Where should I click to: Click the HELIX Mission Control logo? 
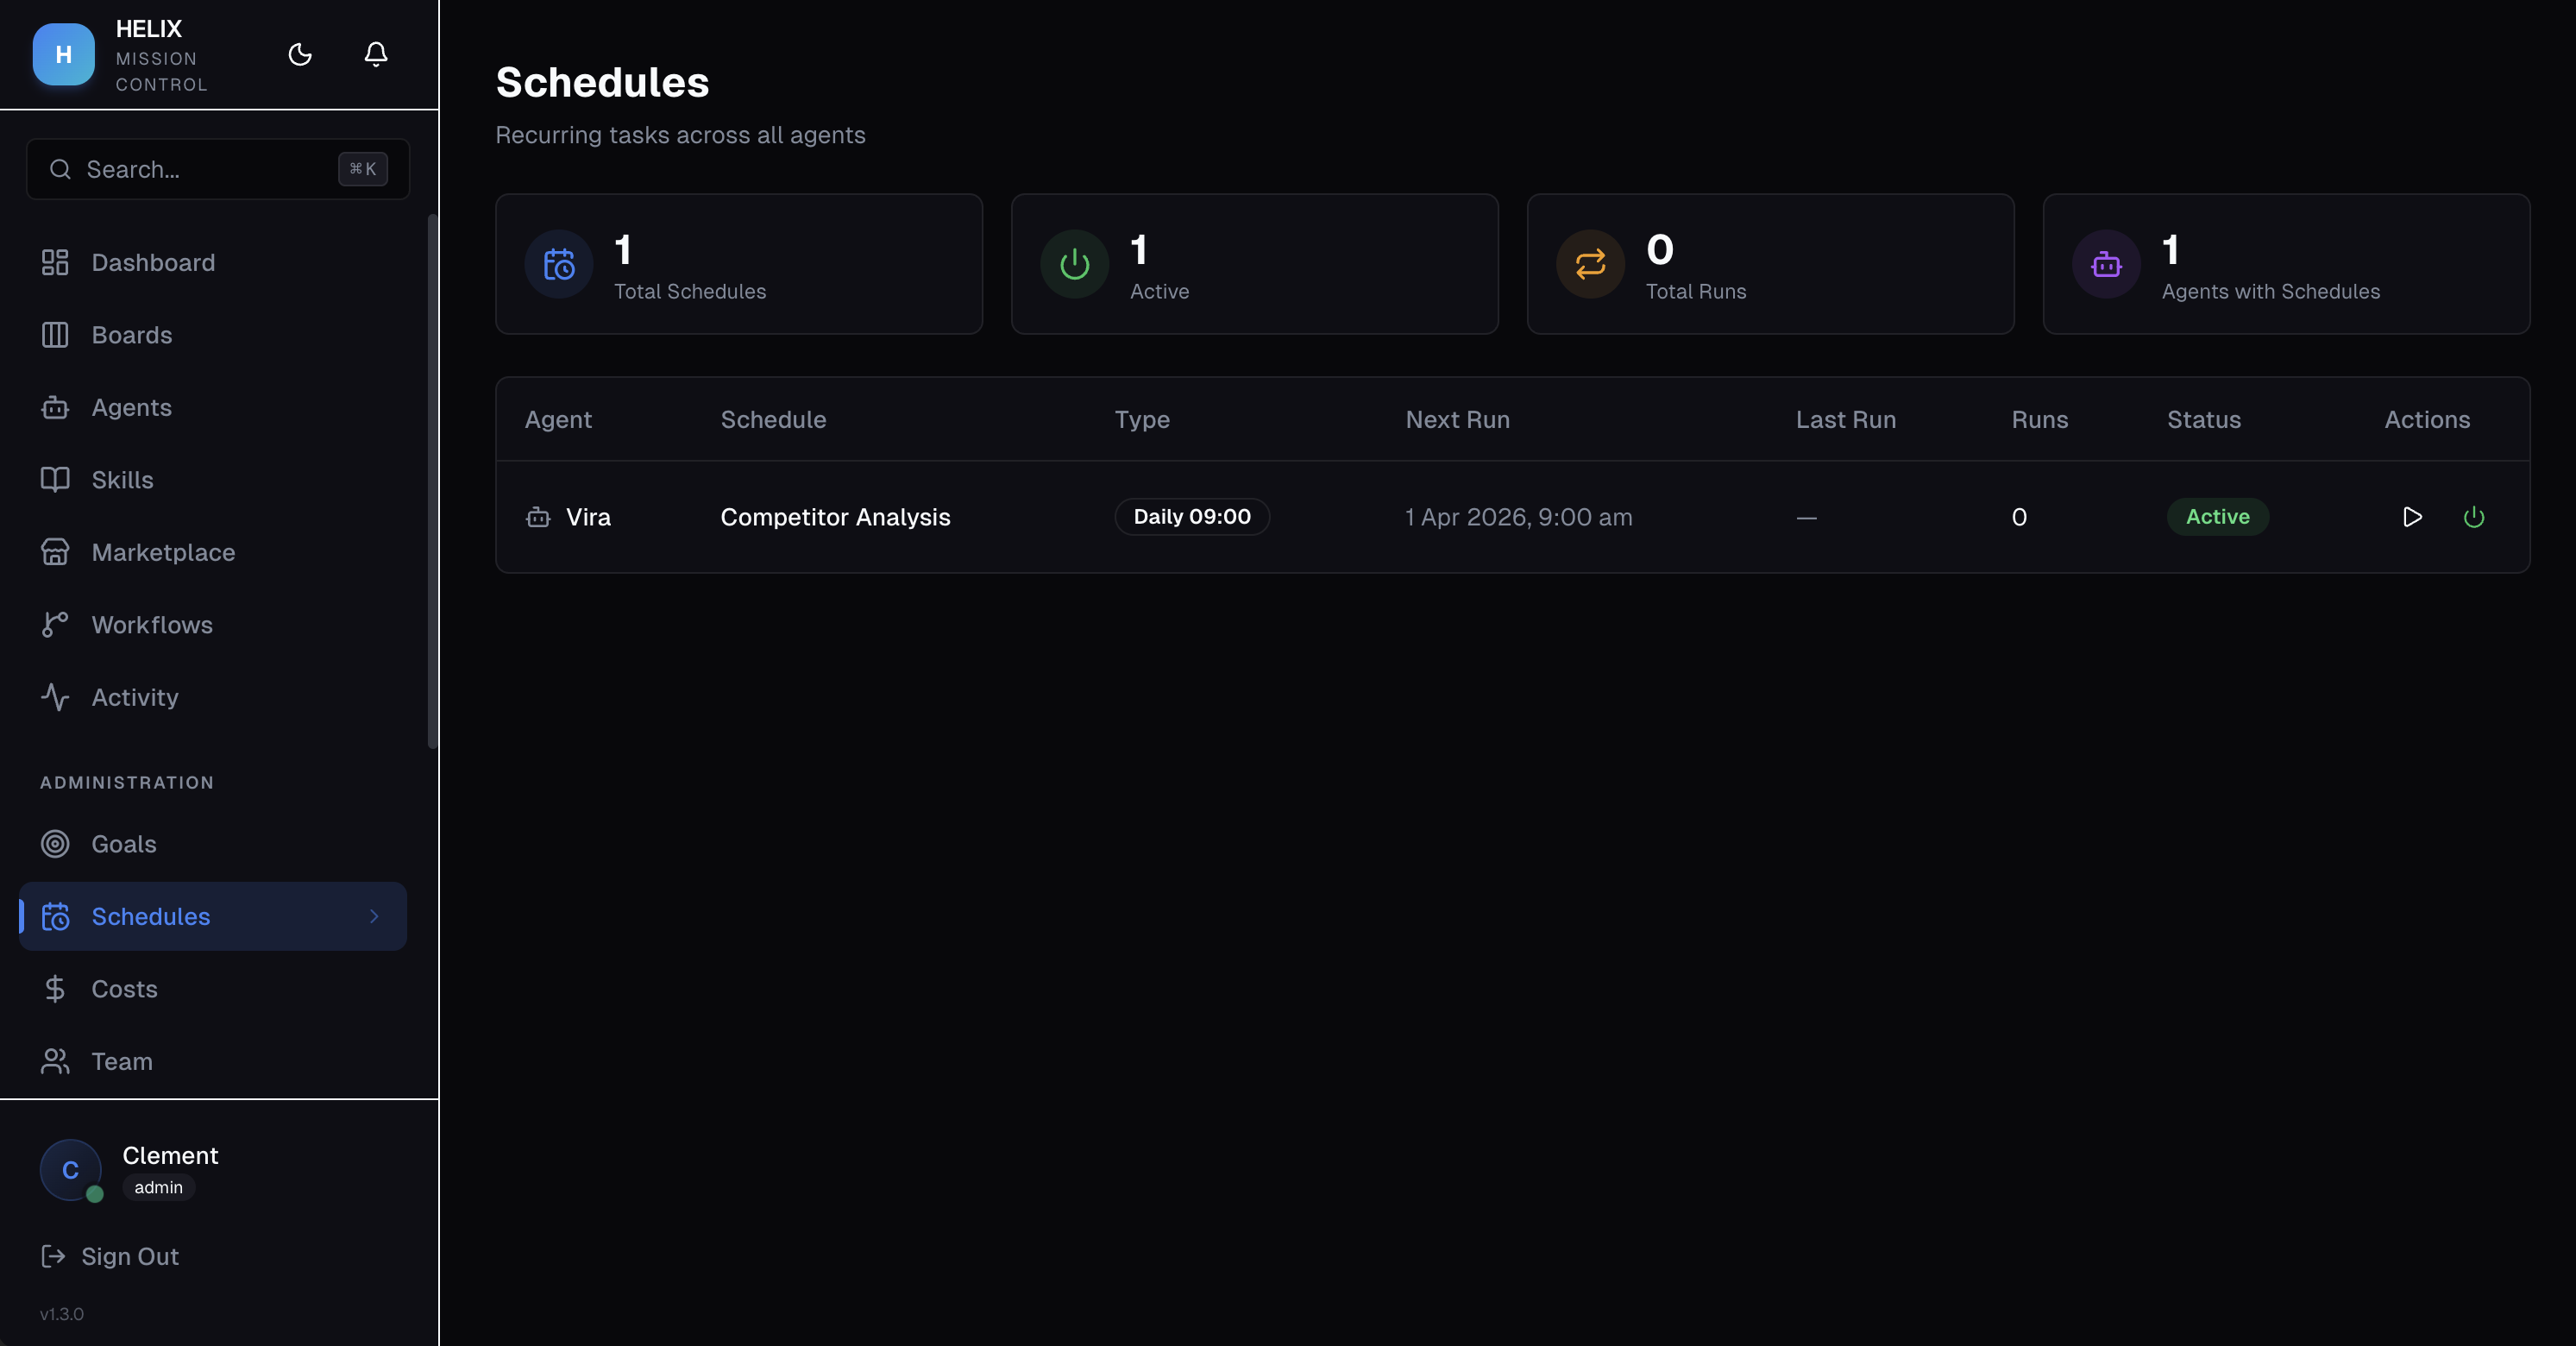63,54
